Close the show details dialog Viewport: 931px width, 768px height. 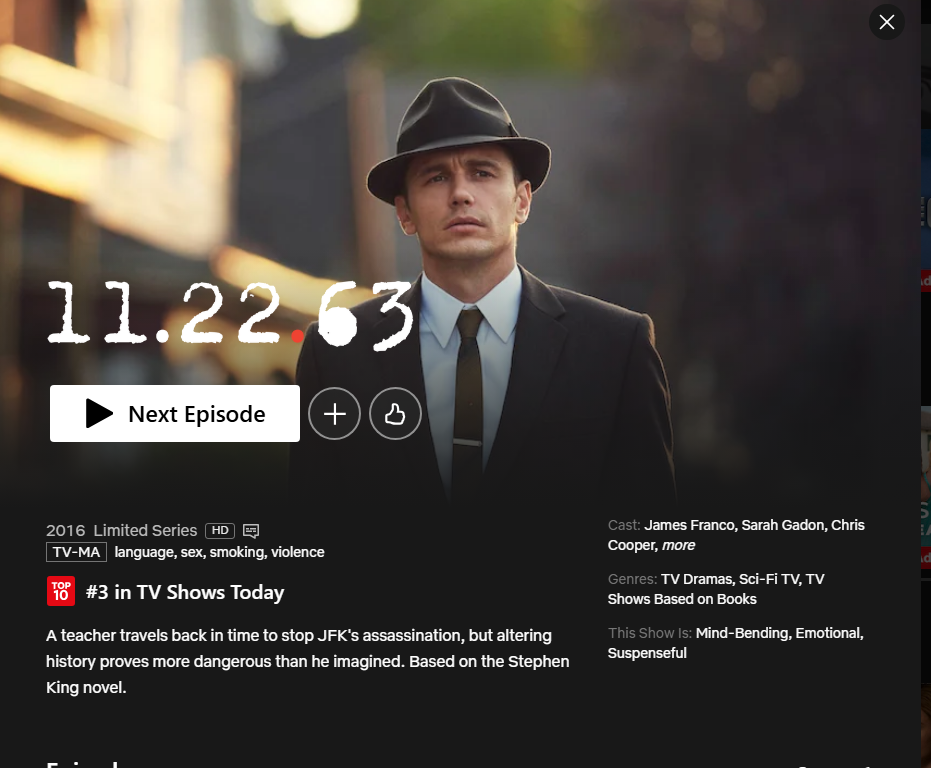(886, 22)
